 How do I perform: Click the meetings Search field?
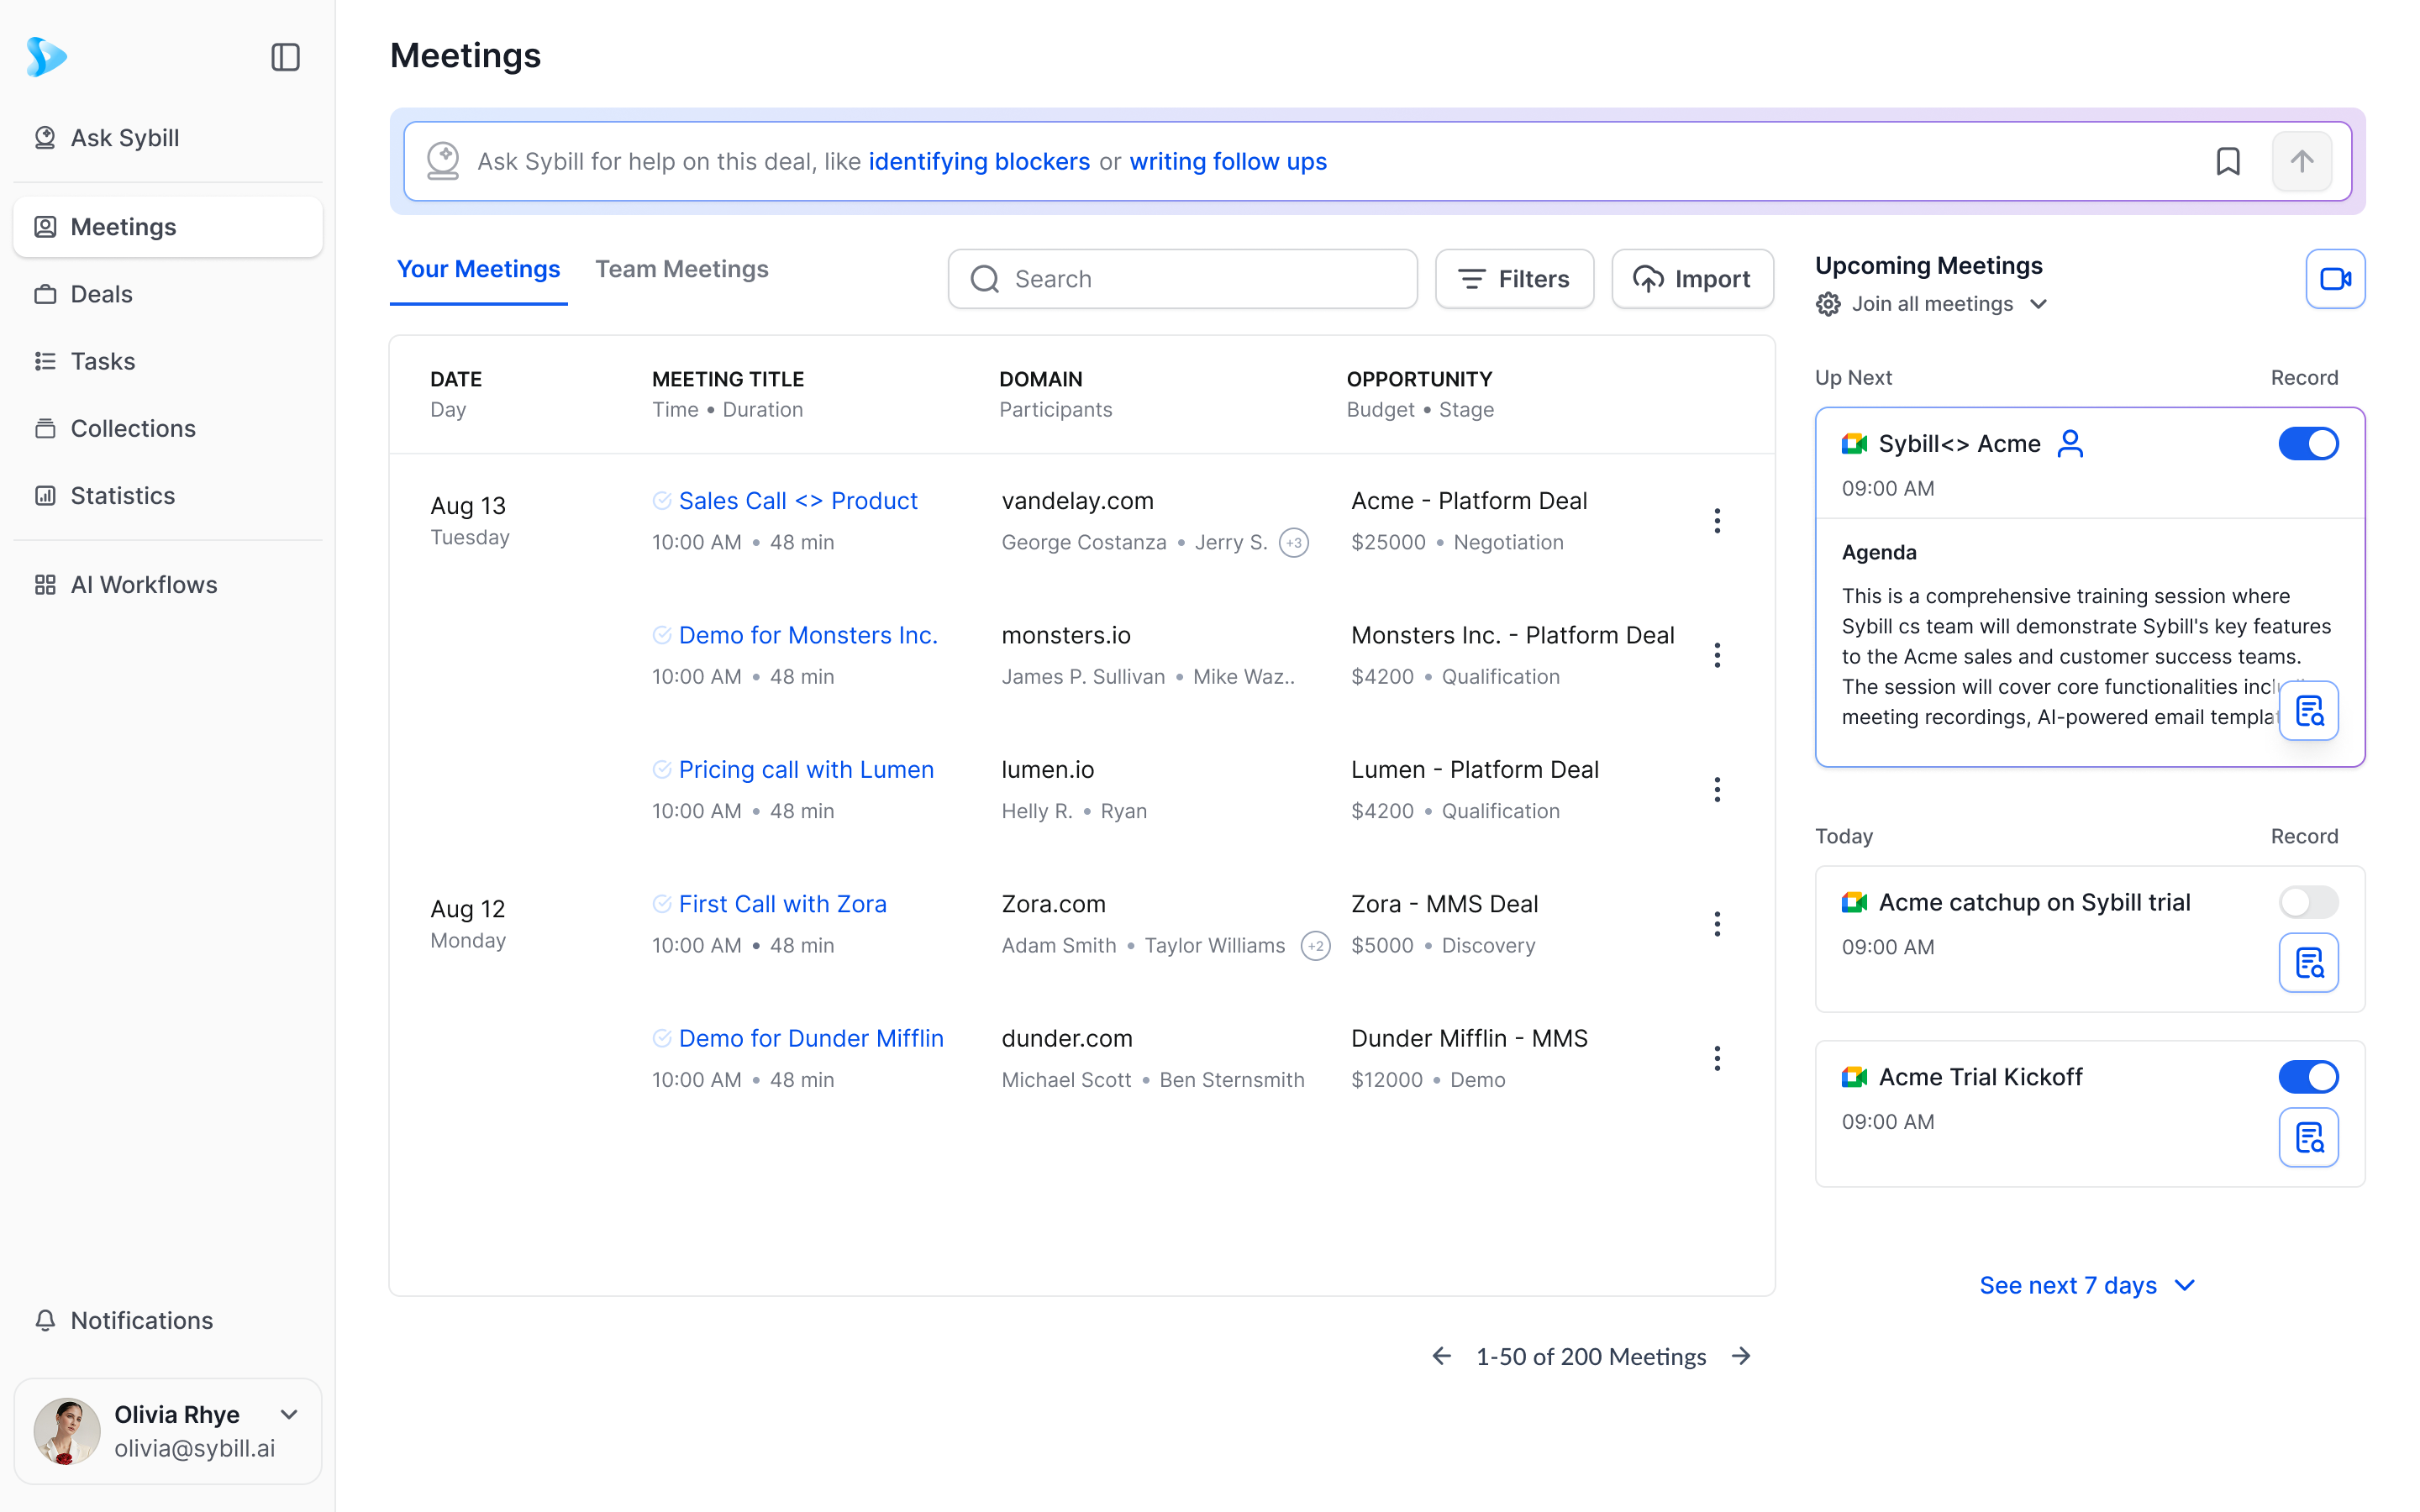point(1182,279)
